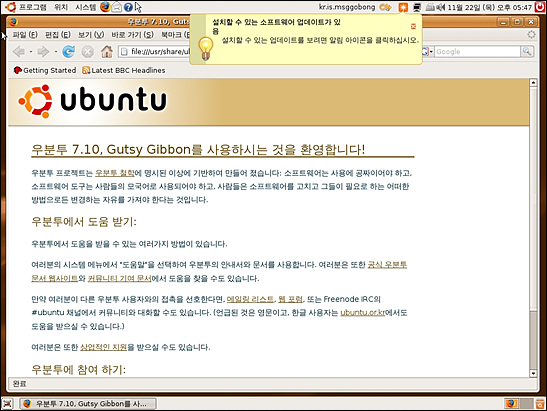Follow the 메일링 리스트 link
Image resolution: width=547 pixels, height=411 pixels.
250,299
